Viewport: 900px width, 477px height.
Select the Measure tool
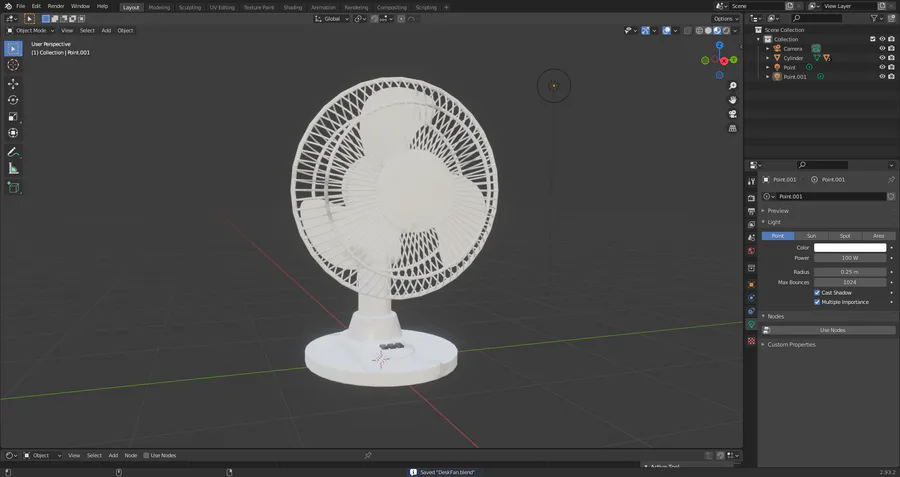tap(13, 168)
